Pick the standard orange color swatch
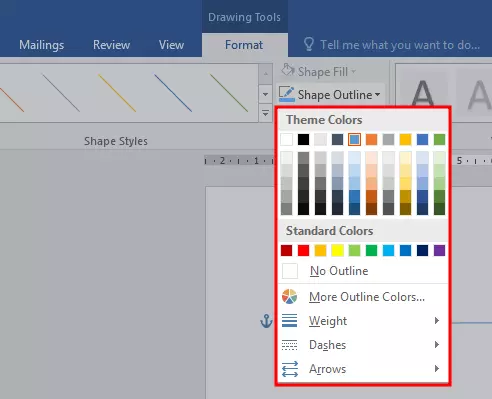Image resolution: width=492 pixels, height=399 pixels. [x=320, y=250]
